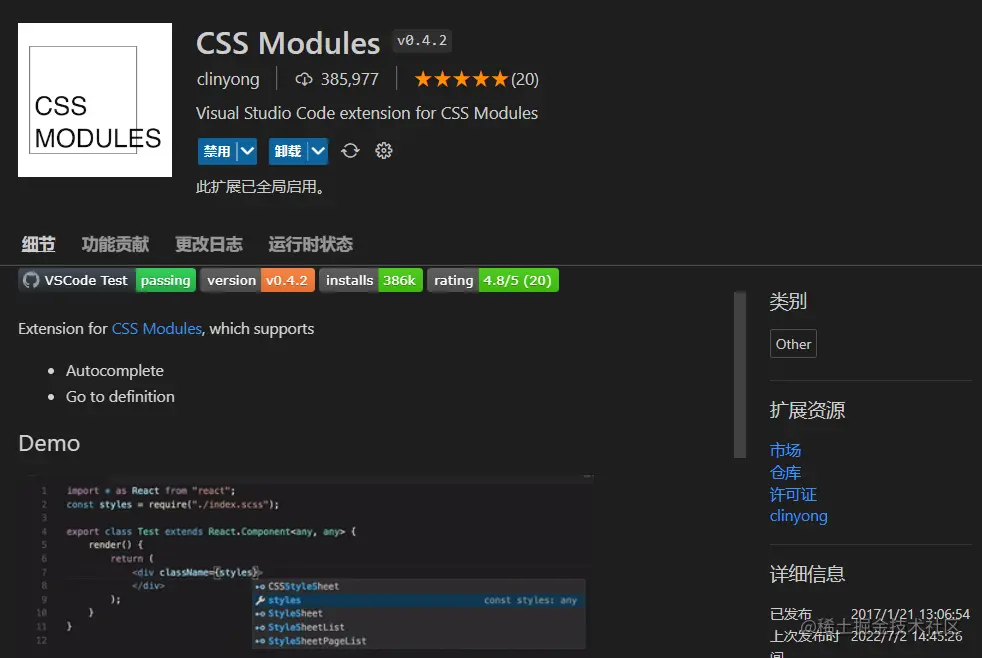Expand the 卸载 dropdown arrow
This screenshot has height=658, width=982.
tap(318, 152)
